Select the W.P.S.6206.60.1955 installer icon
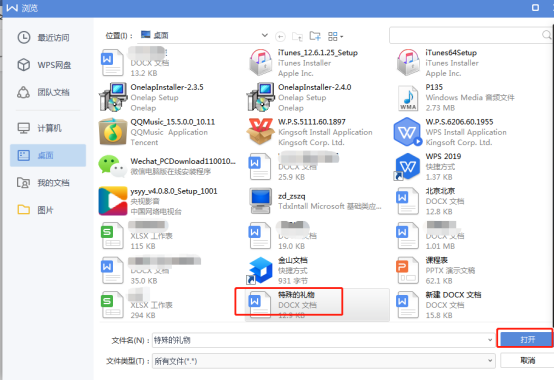 [407, 132]
